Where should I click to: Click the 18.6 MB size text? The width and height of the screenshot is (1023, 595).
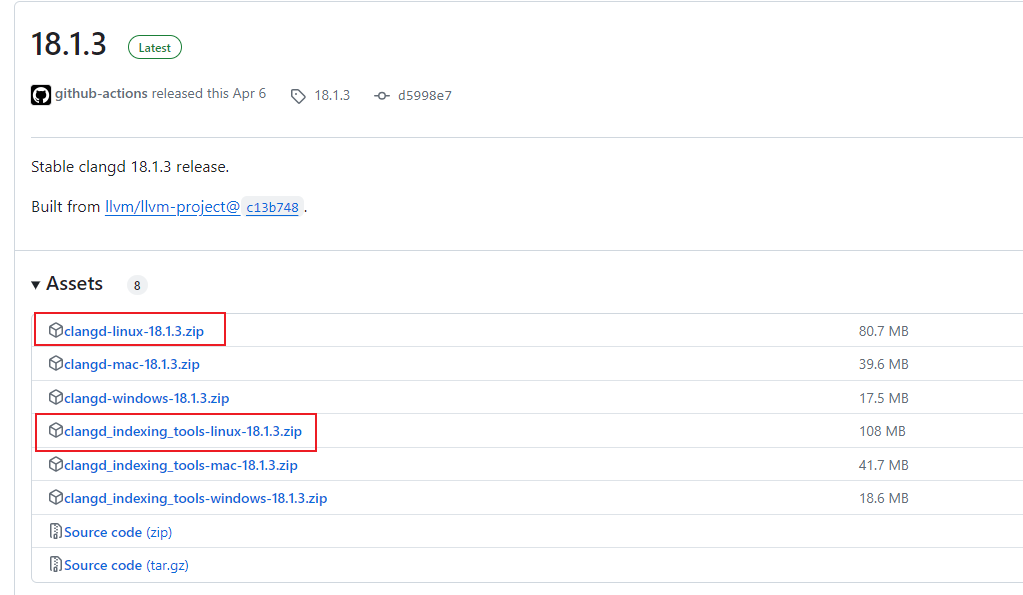click(x=883, y=499)
